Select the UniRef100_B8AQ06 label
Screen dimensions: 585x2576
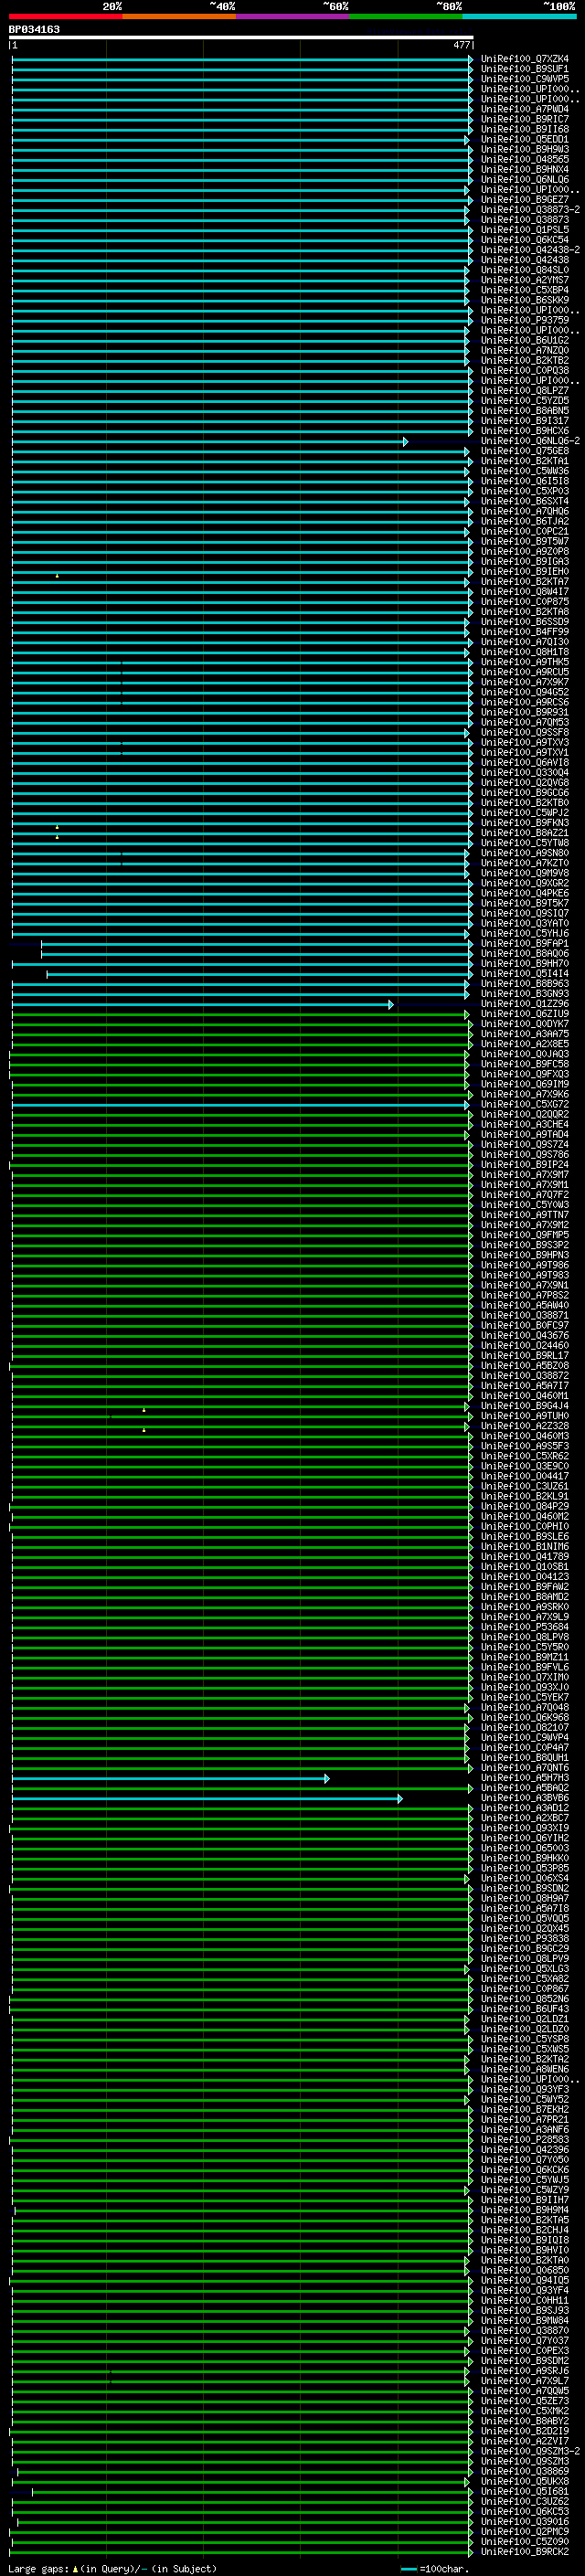pos(525,953)
